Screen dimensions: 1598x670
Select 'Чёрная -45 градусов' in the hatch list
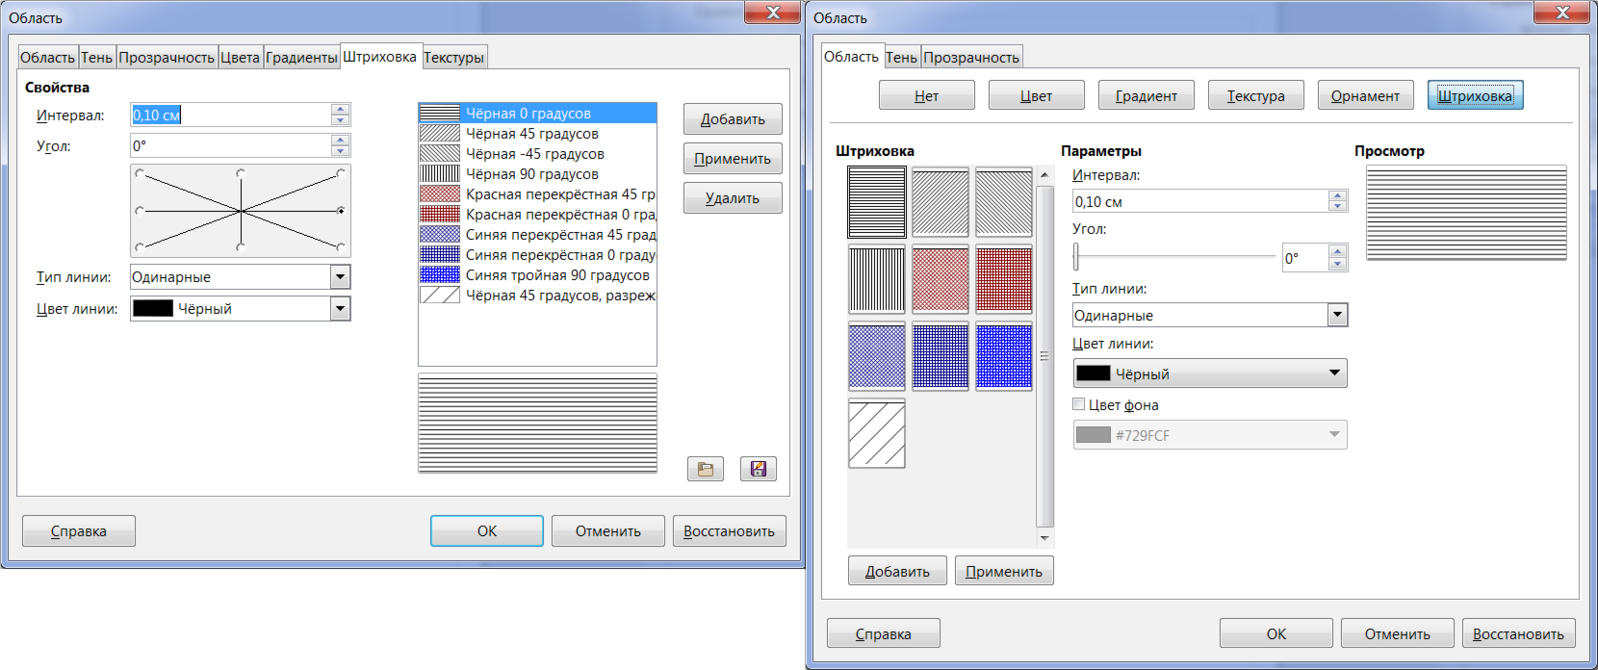point(534,154)
